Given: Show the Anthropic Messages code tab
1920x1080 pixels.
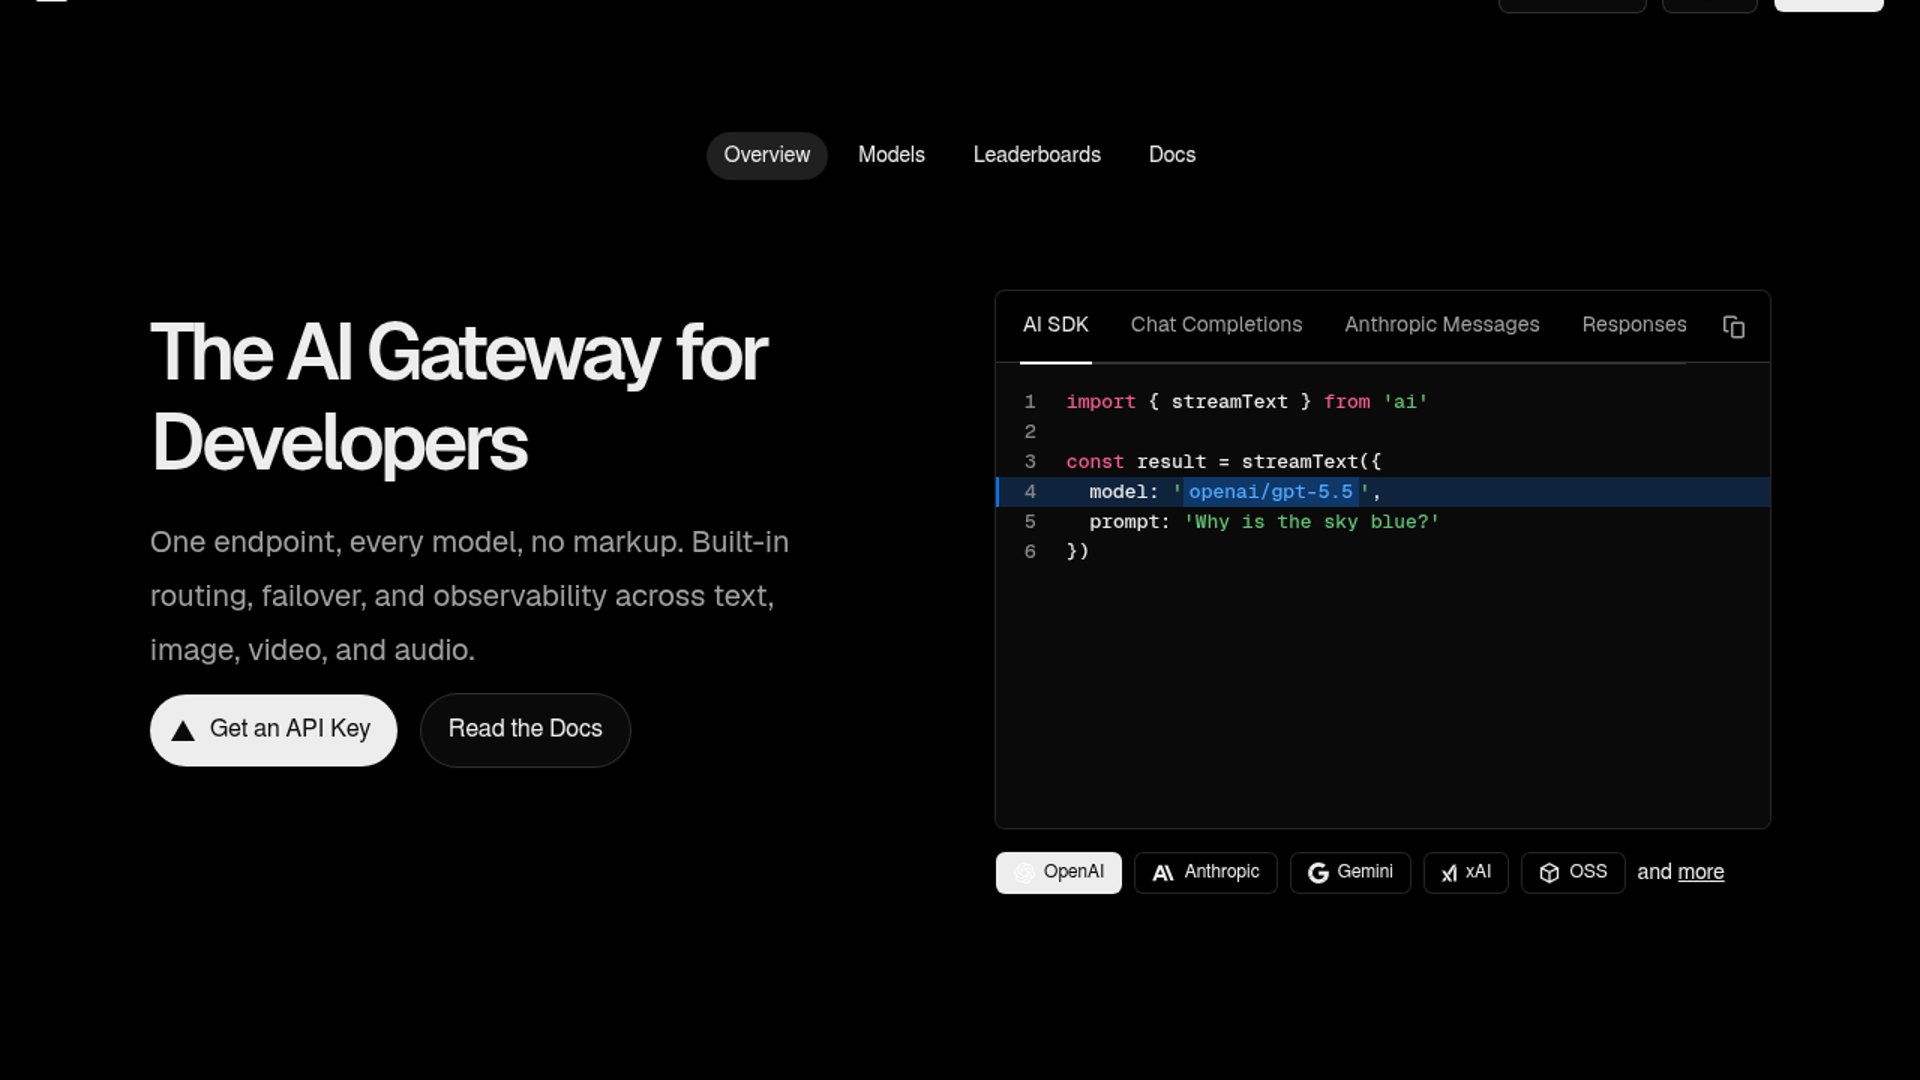Looking at the screenshot, I should pos(1442,325).
